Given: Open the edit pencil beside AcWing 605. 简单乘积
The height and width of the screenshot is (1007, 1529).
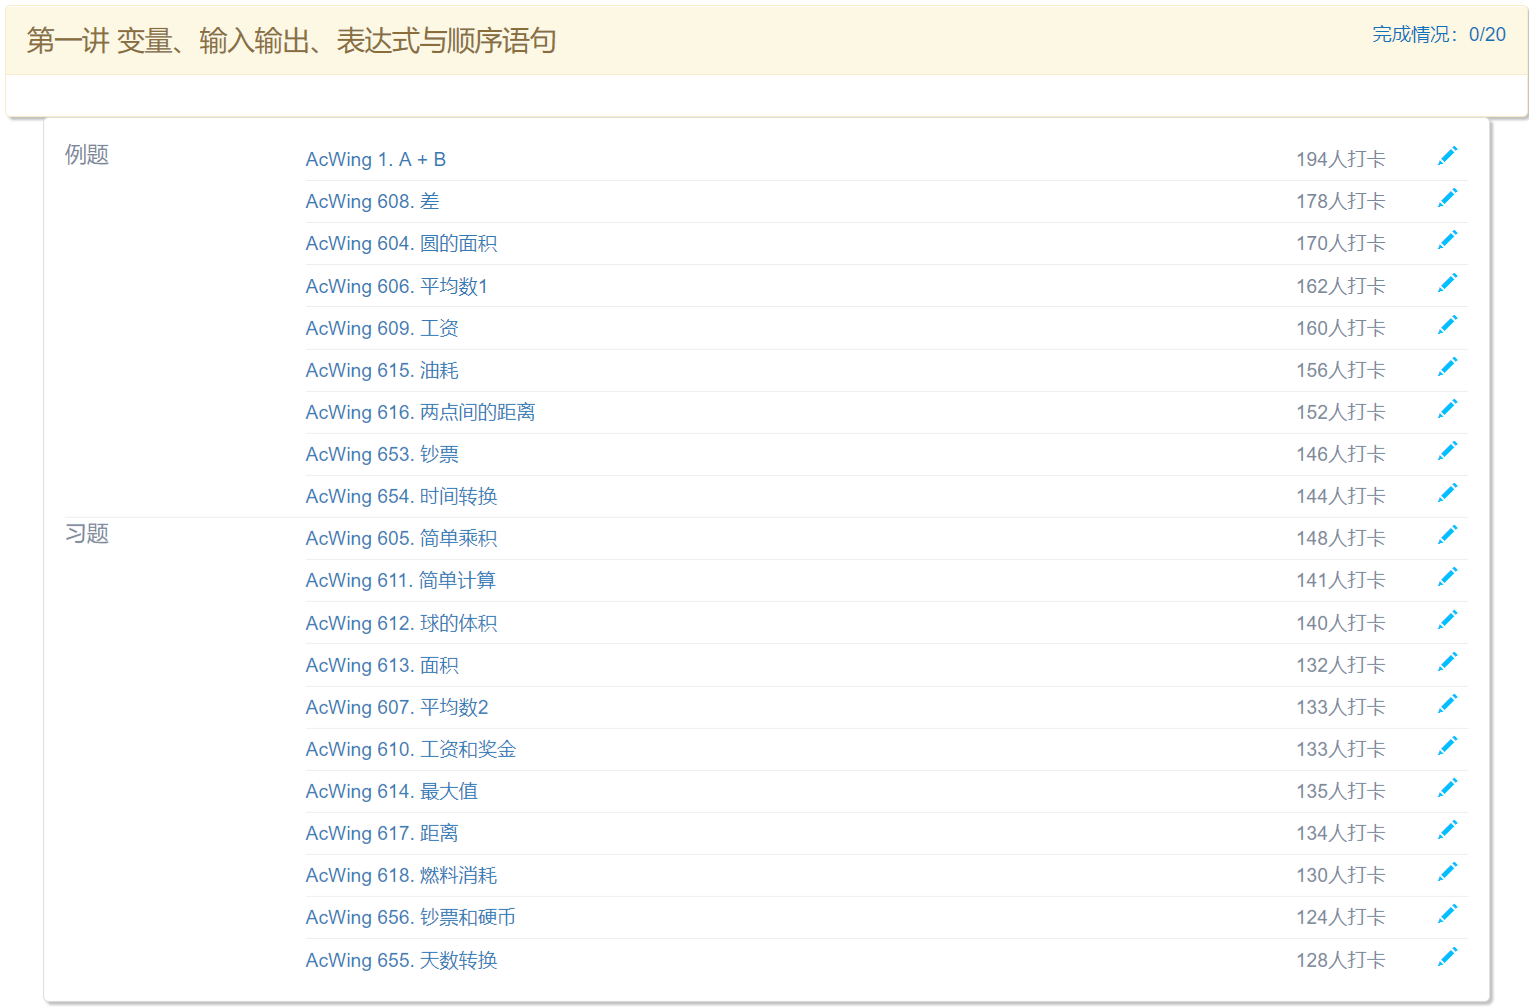Looking at the screenshot, I should click(x=1447, y=534).
